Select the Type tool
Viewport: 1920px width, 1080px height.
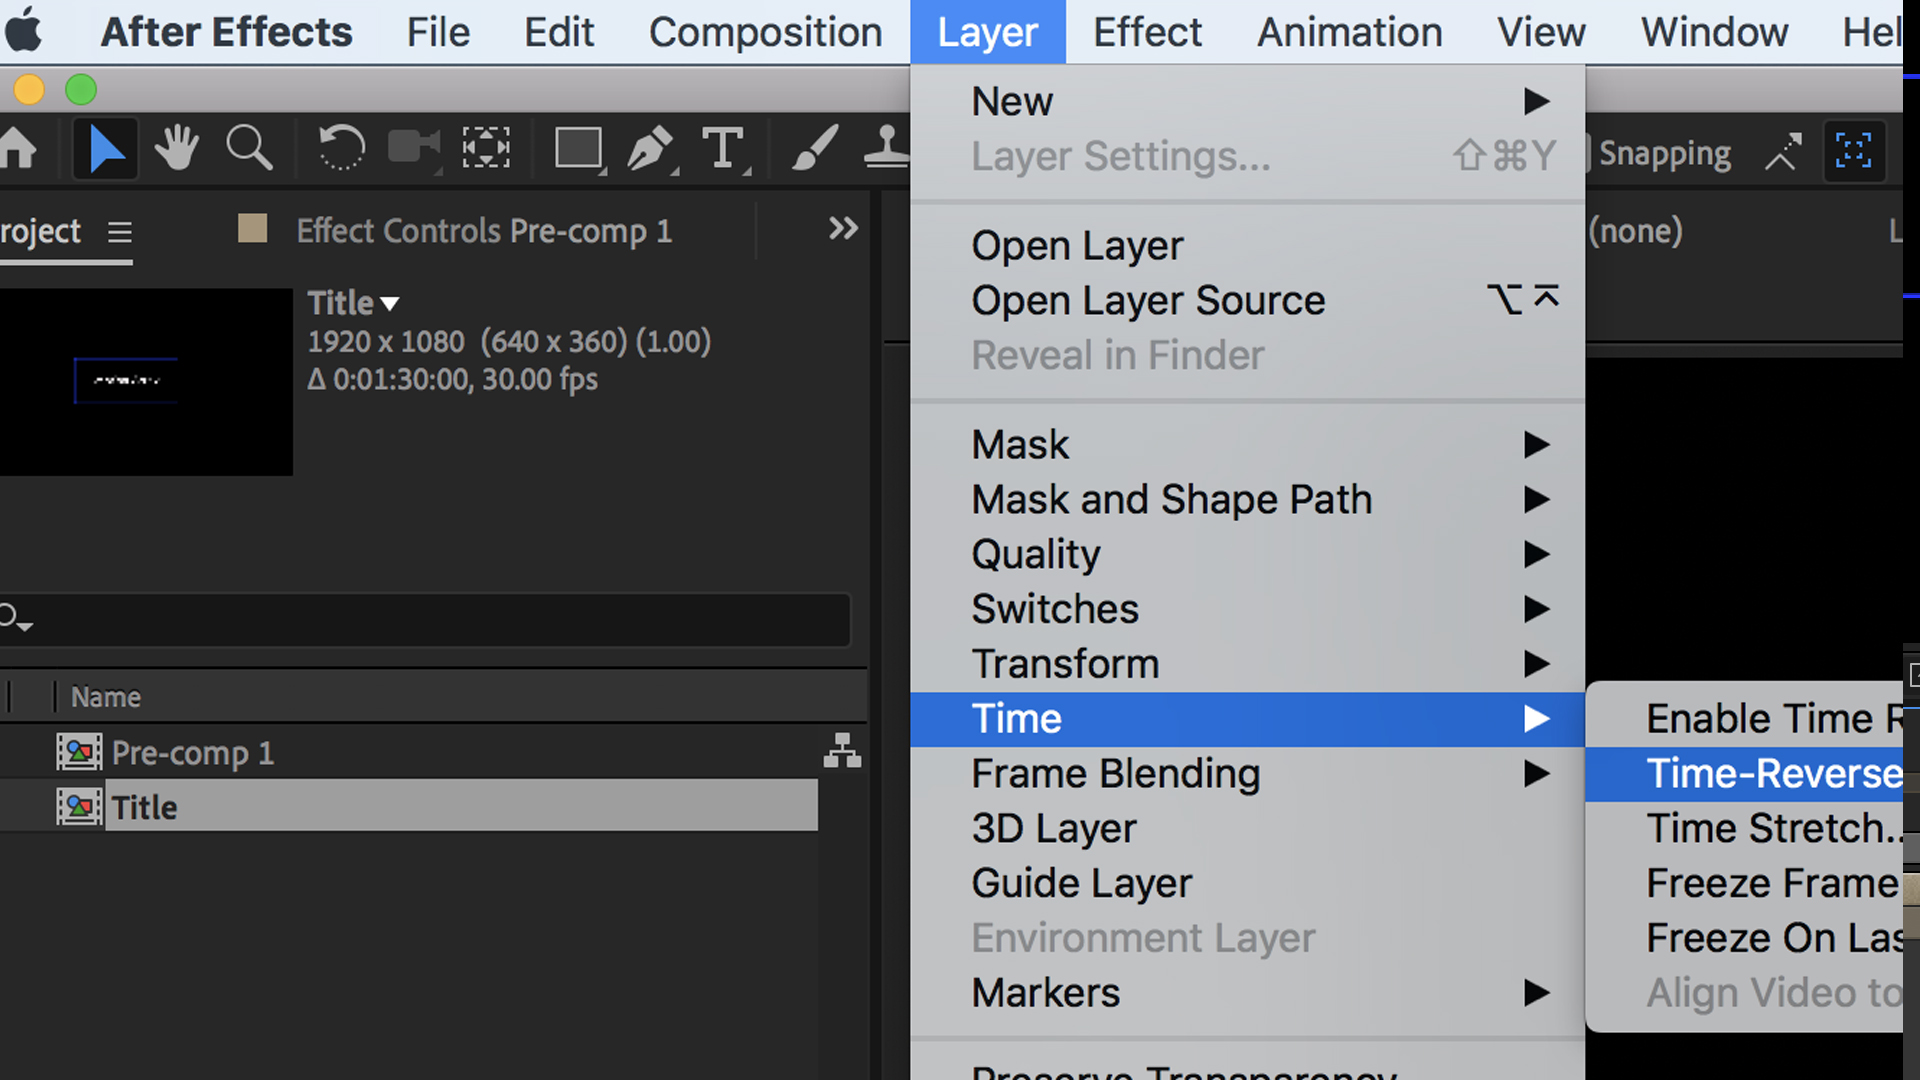coord(723,148)
